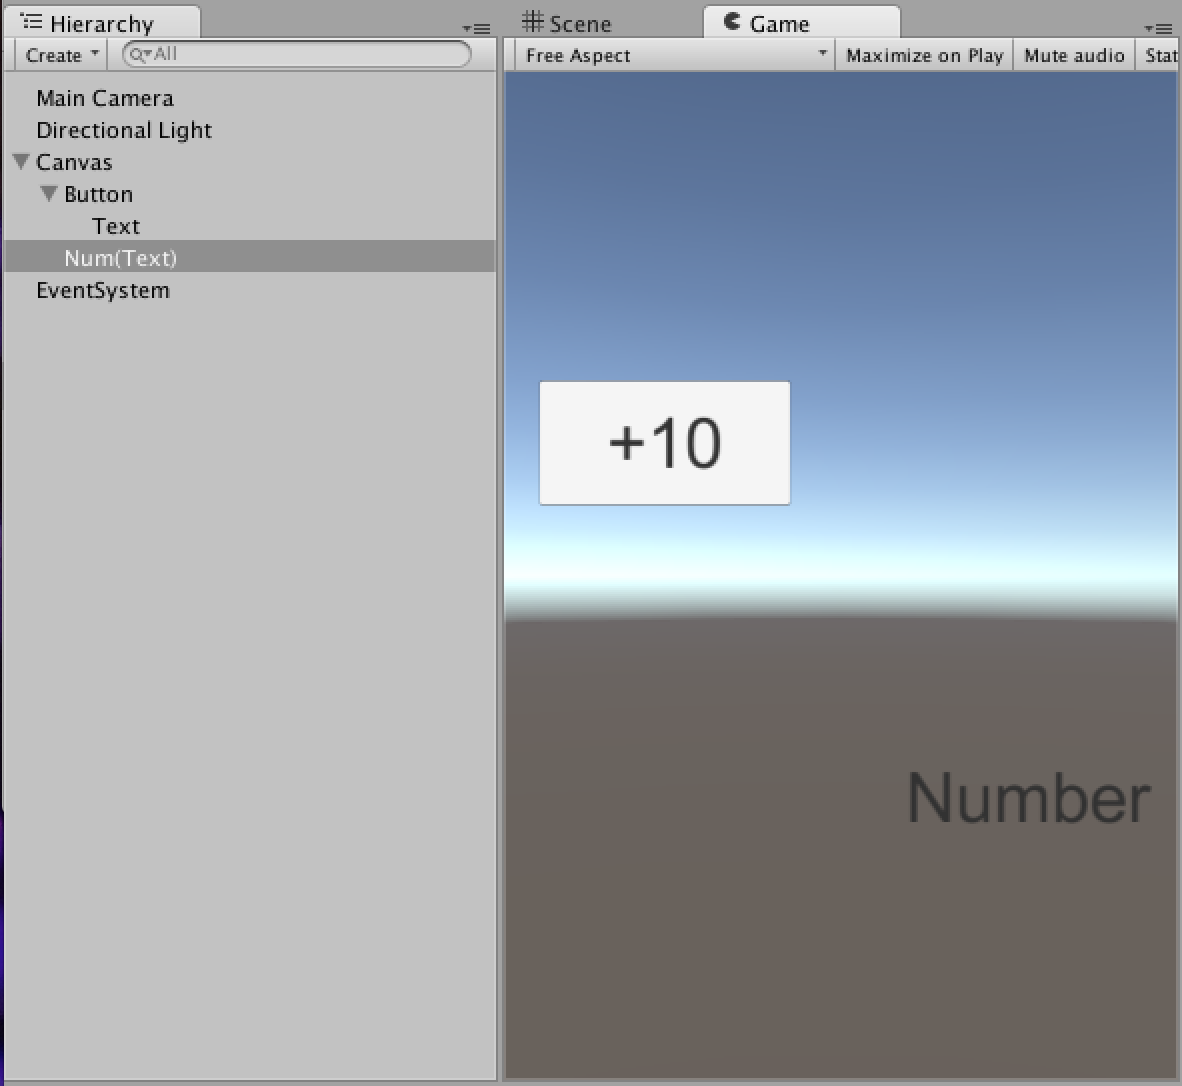1182x1086 pixels.
Task: Select Directional Light object
Action: pos(124,130)
